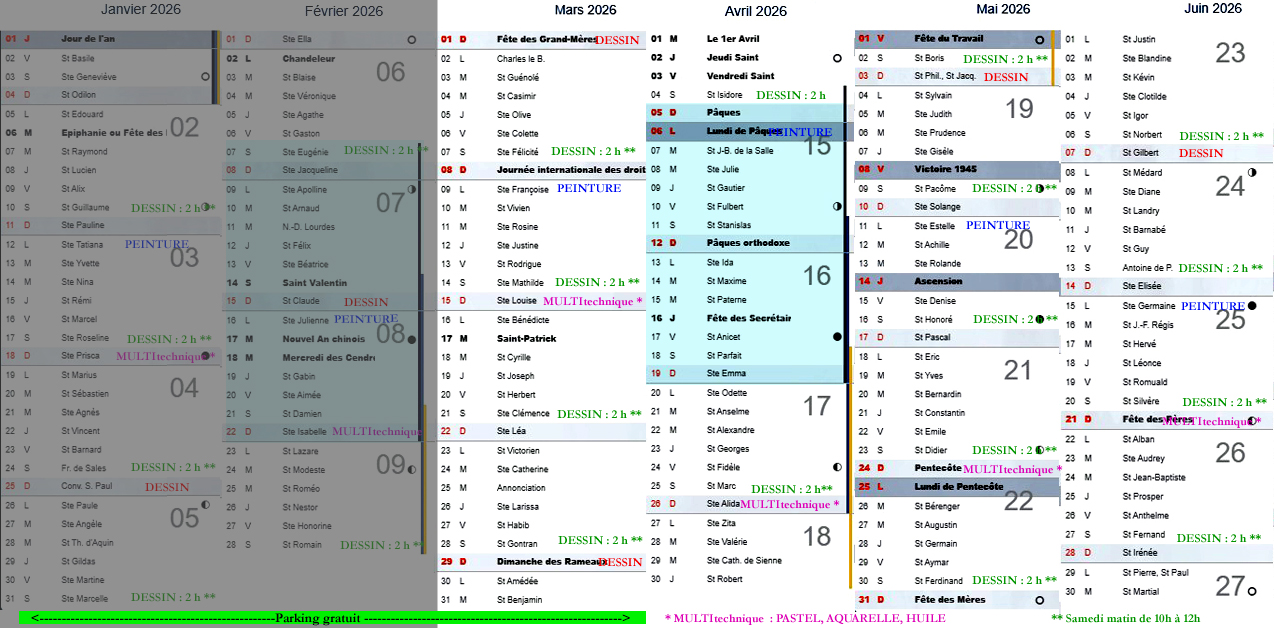1274x628 pixels.
Task: Click the quarter moon icon beside St Fulbert
Action: tap(837, 206)
